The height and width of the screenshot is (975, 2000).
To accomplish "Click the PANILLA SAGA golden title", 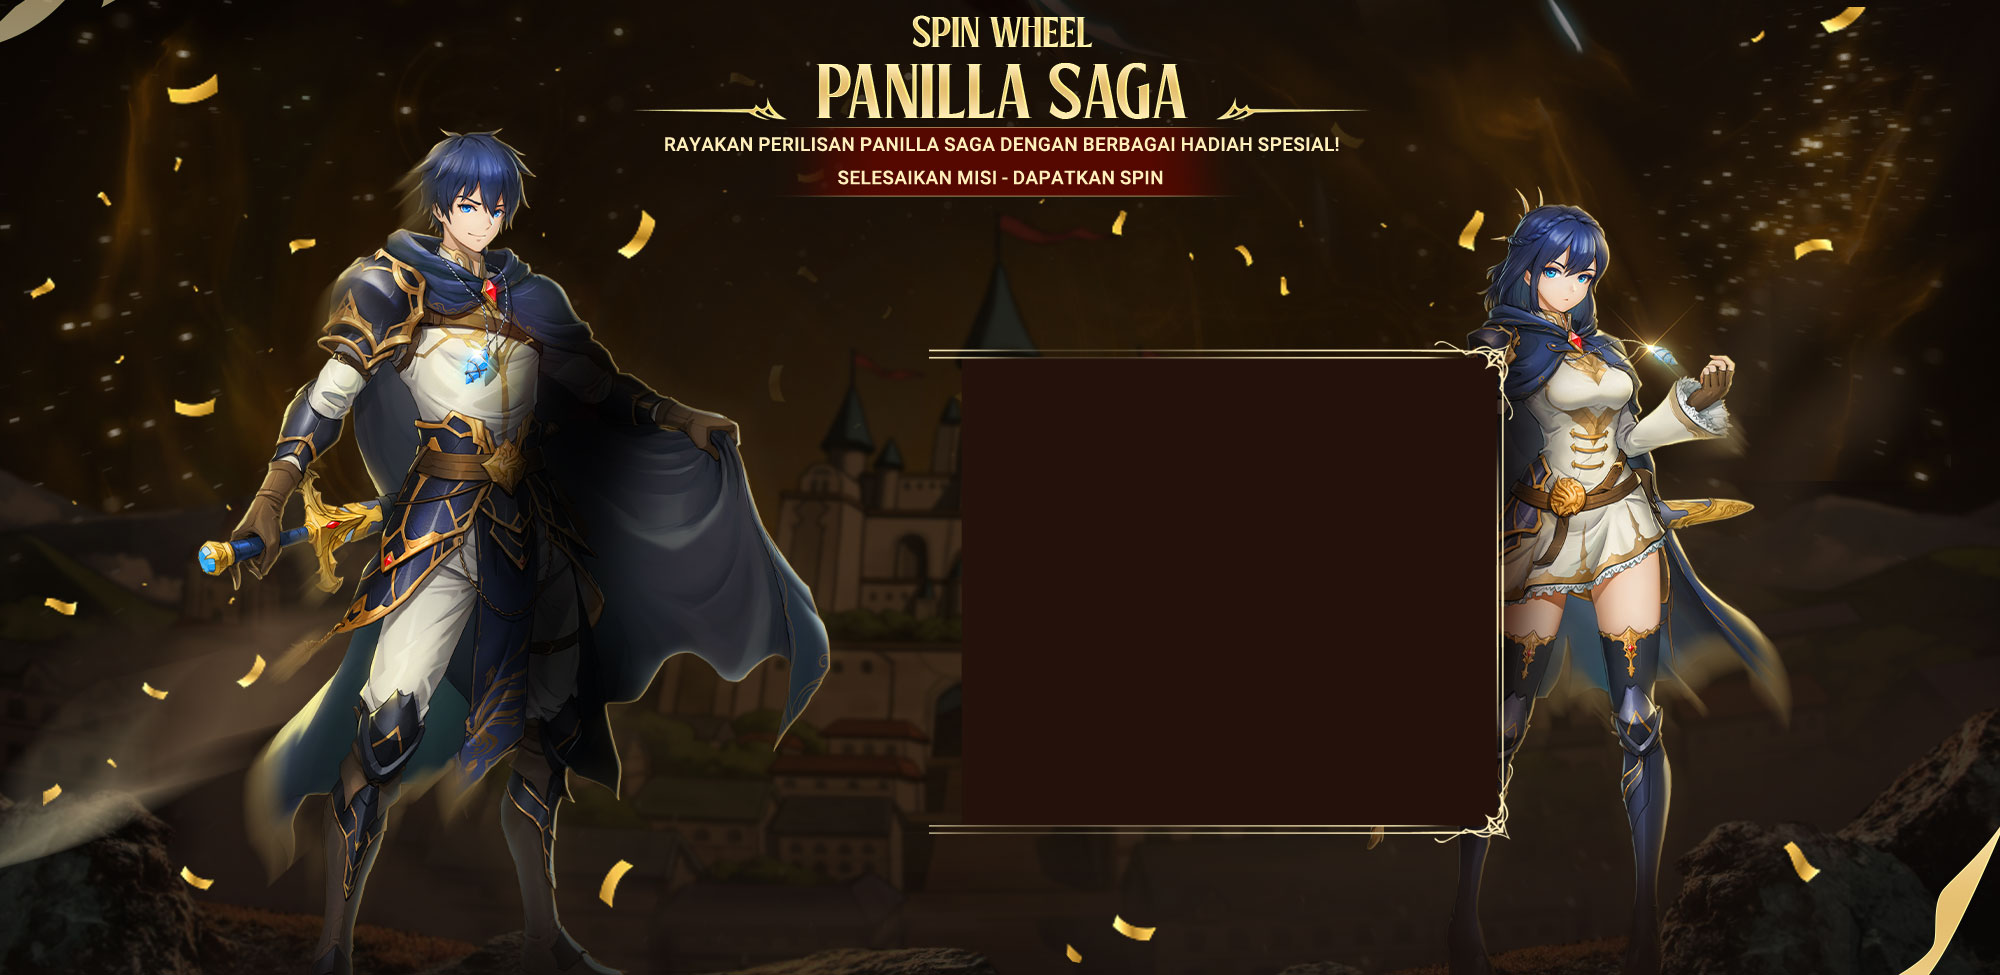I will pos(1001,92).
